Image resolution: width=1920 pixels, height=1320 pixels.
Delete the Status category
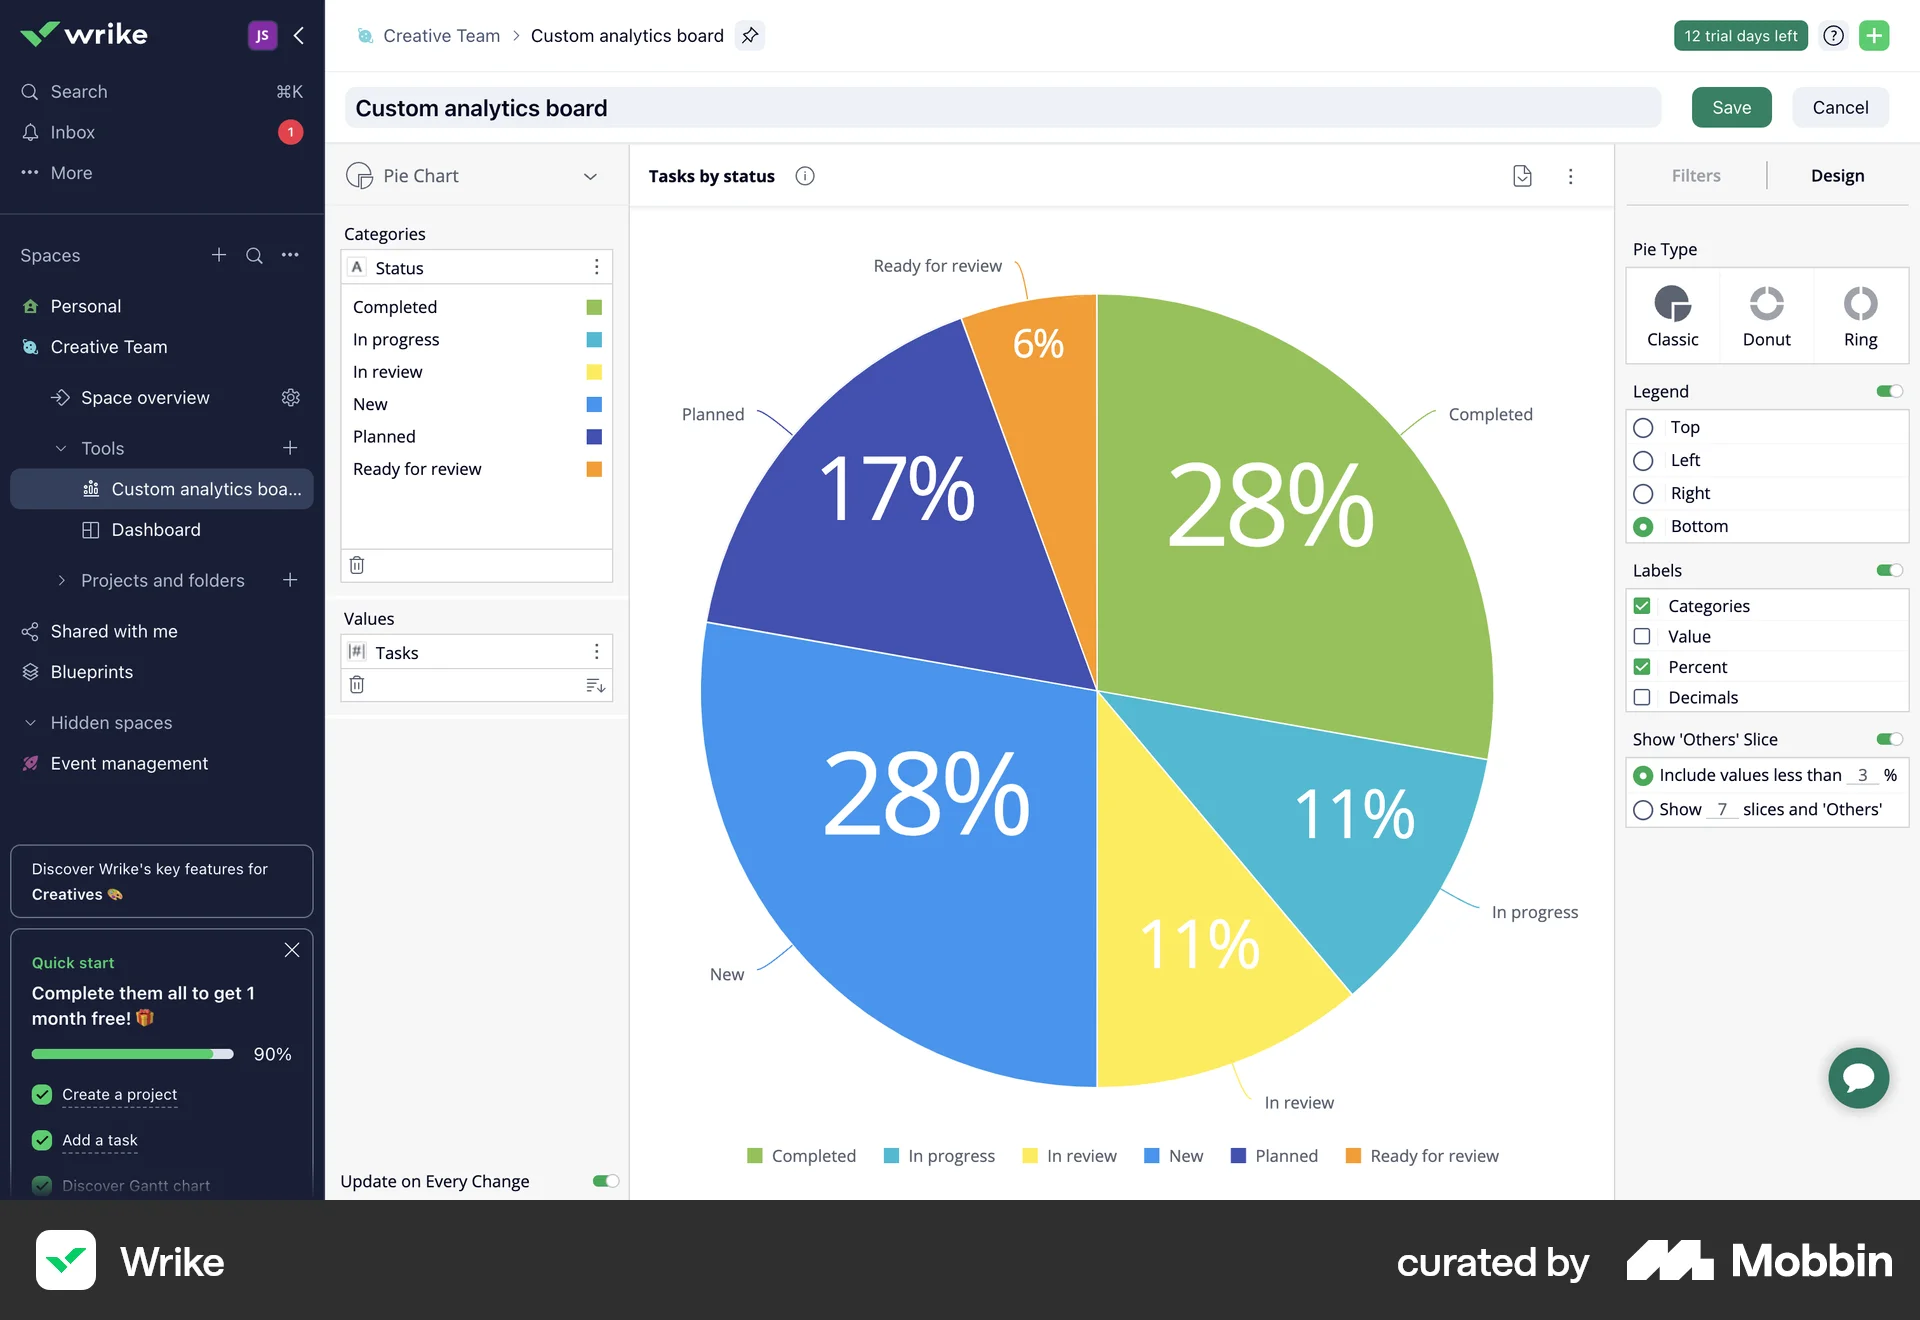[357, 565]
